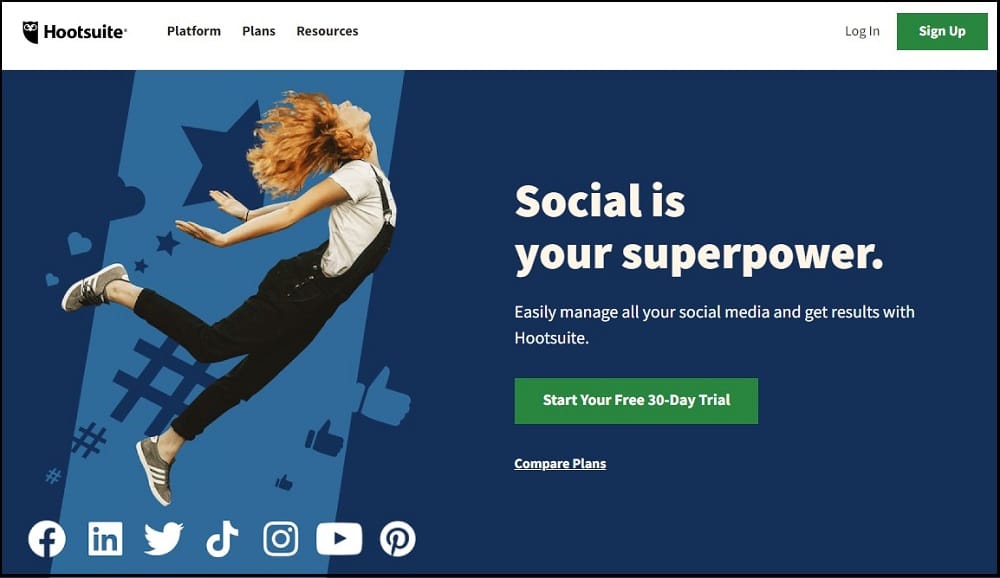Select the Pinterest icon
The image size is (1000, 578).
click(x=398, y=539)
